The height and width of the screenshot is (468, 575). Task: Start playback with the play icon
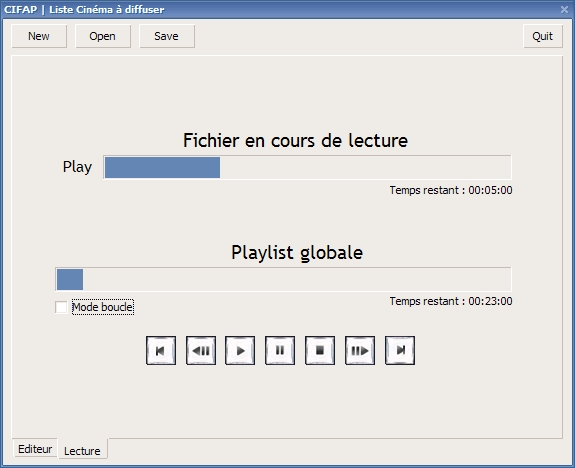(x=240, y=351)
